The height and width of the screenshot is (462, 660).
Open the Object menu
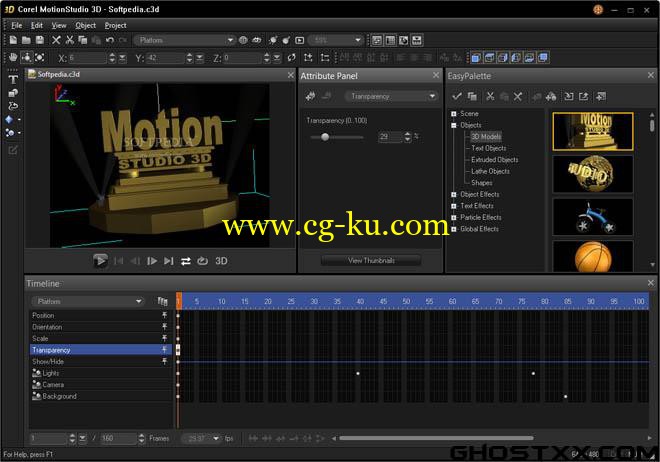[85, 25]
